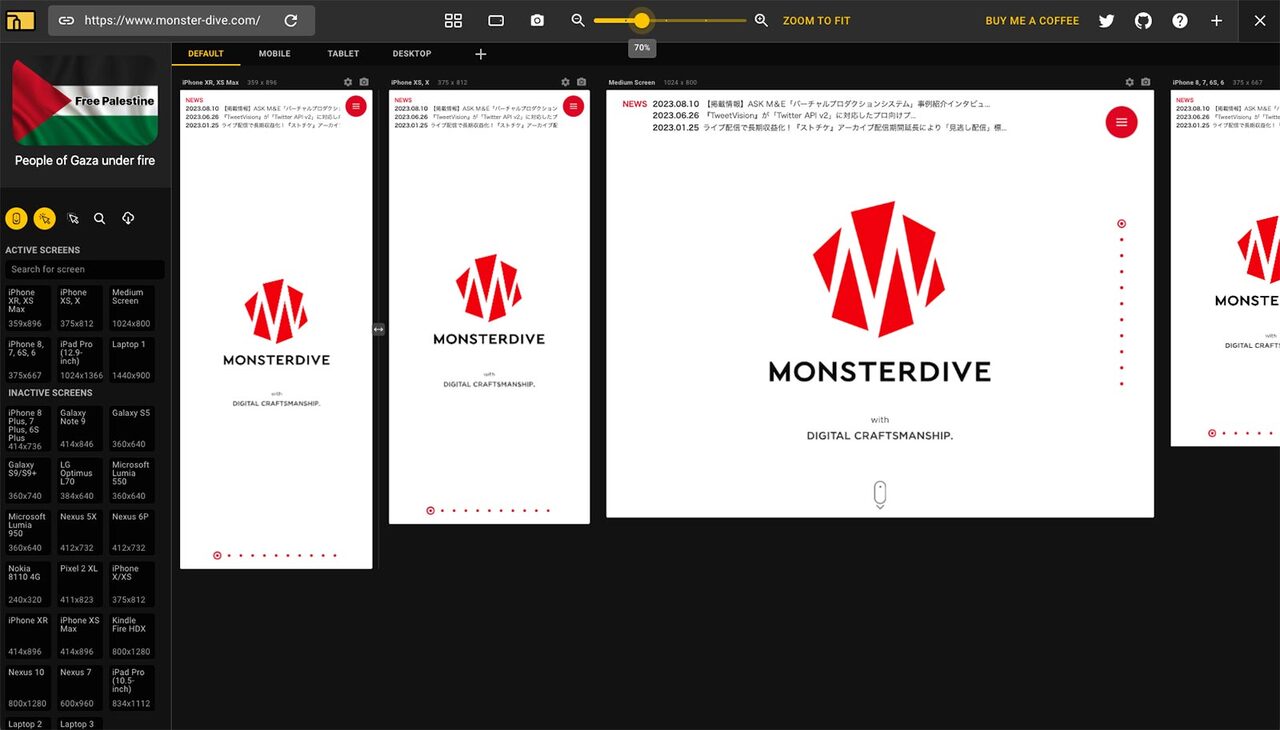Screen dimensions: 1280x730
Task: Click the iPhone XS Max 414x896 tile
Action: 80,636
